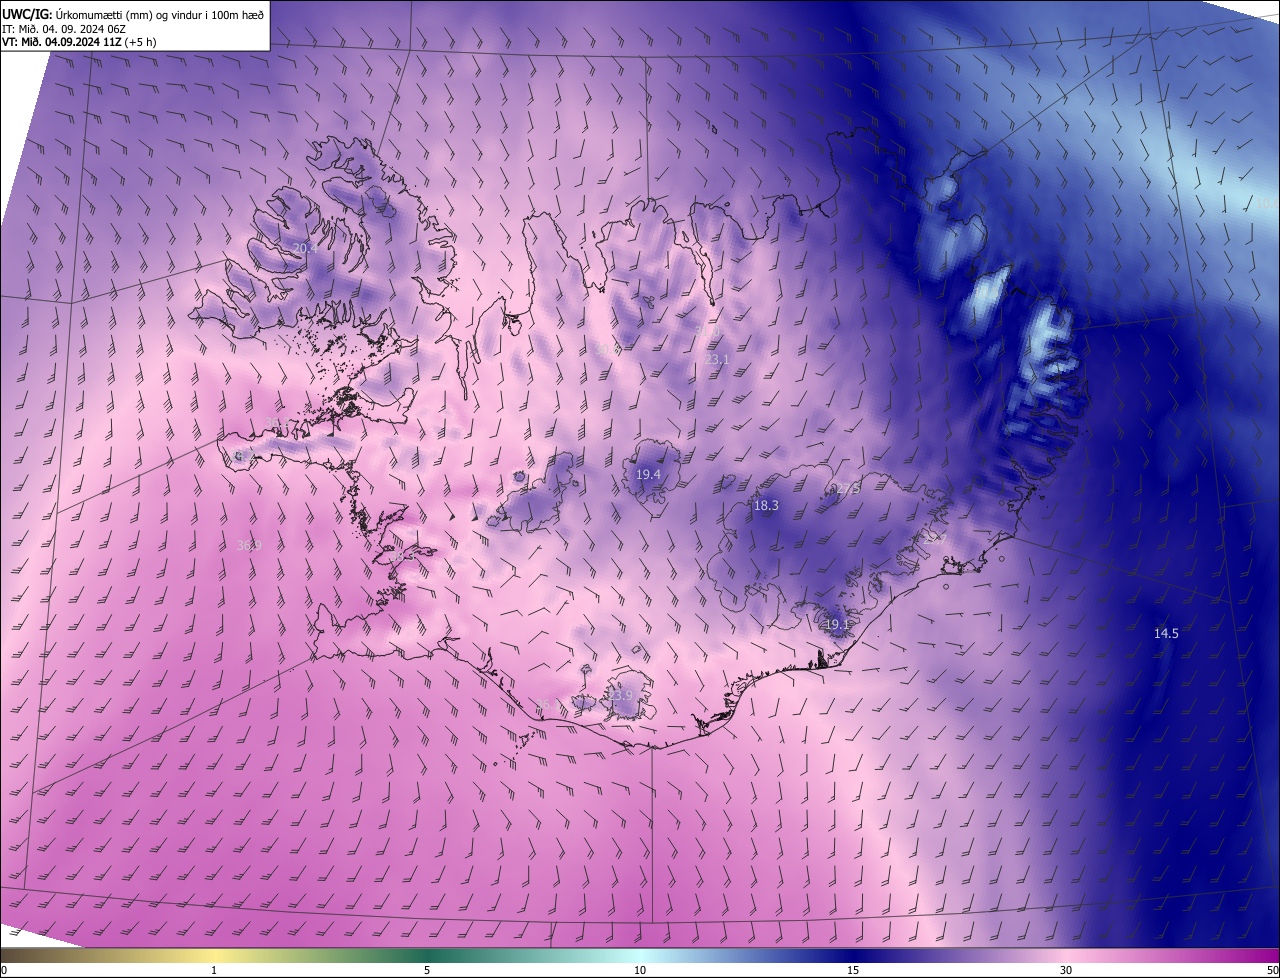Click the 20.4 value over the Westfjords
This screenshot has width=1280, height=978.
(304, 248)
